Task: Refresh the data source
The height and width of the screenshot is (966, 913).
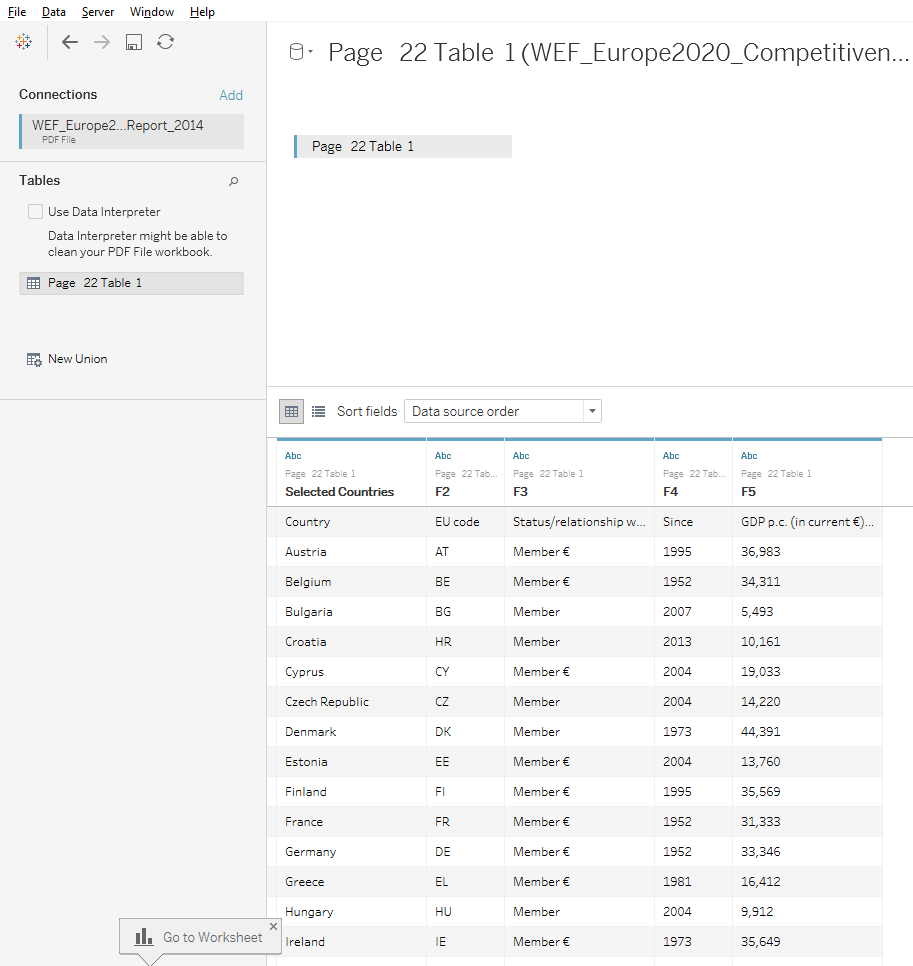Action: click(165, 42)
